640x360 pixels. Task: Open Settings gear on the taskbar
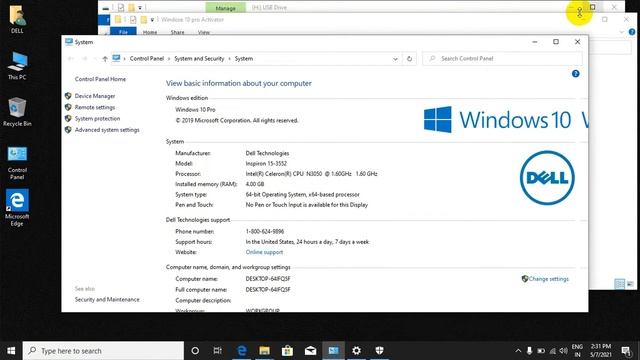pos(356,351)
